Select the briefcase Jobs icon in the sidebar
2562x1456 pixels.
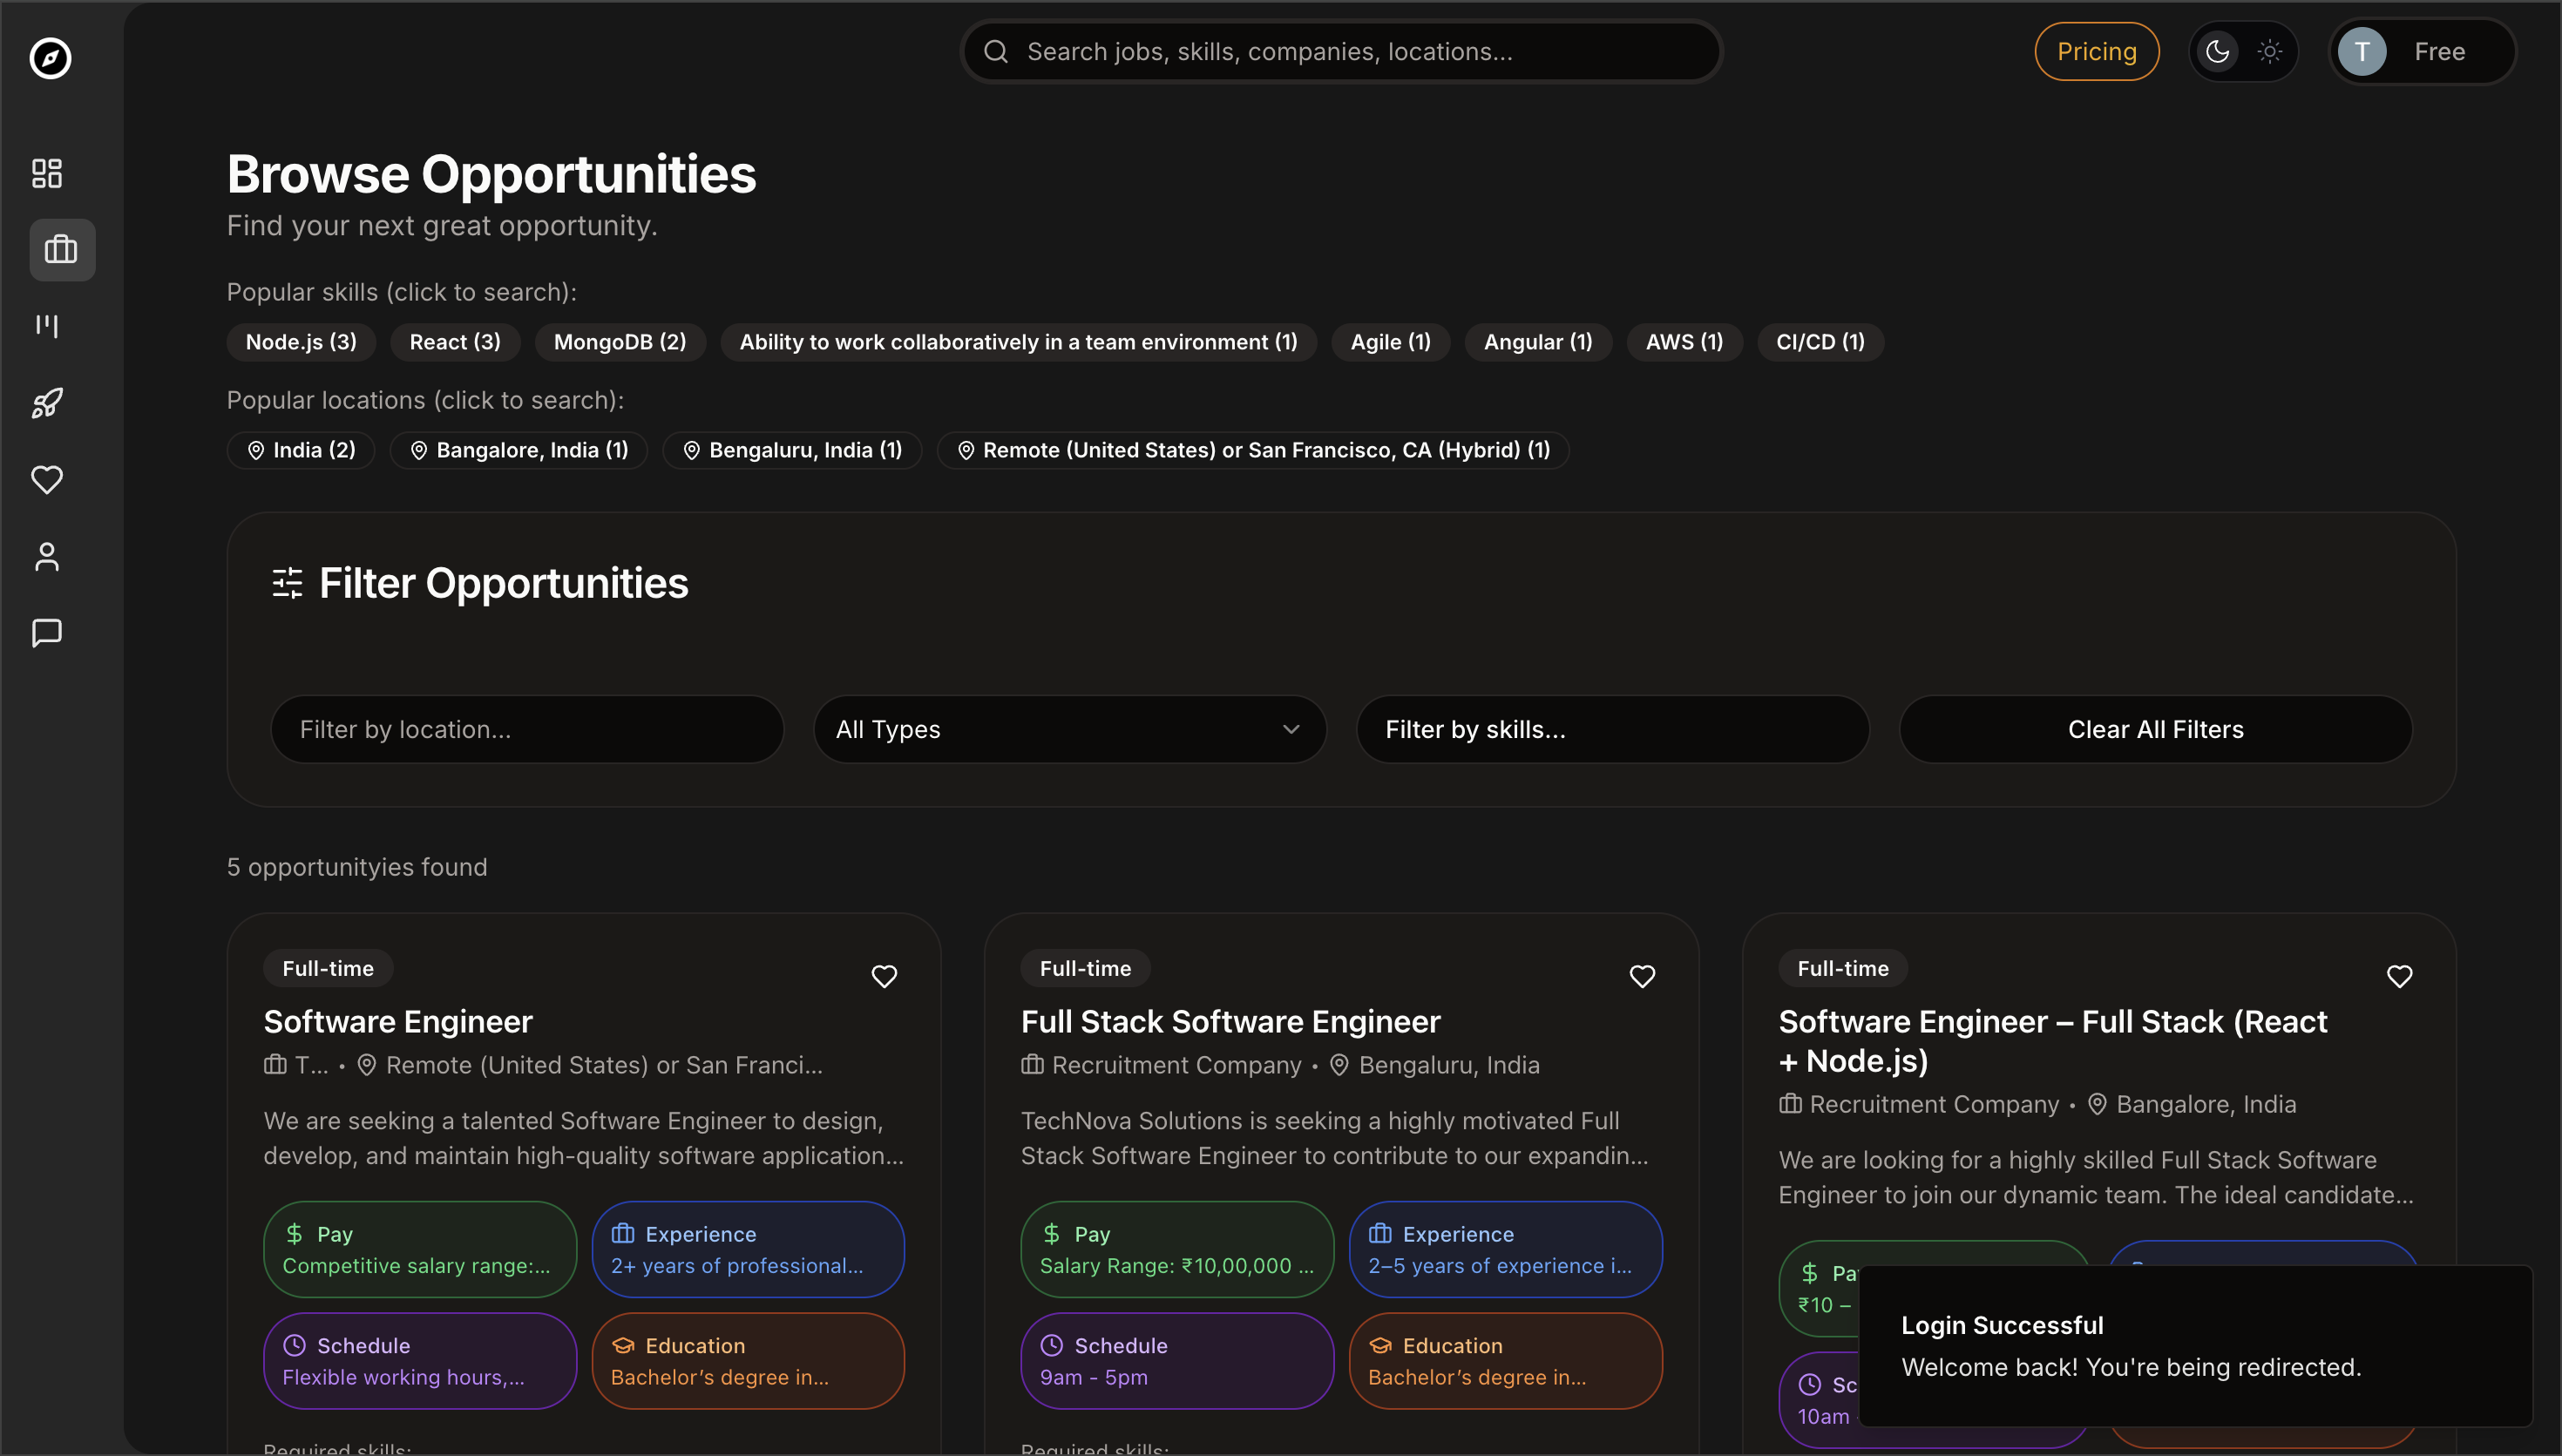pos(61,249)
